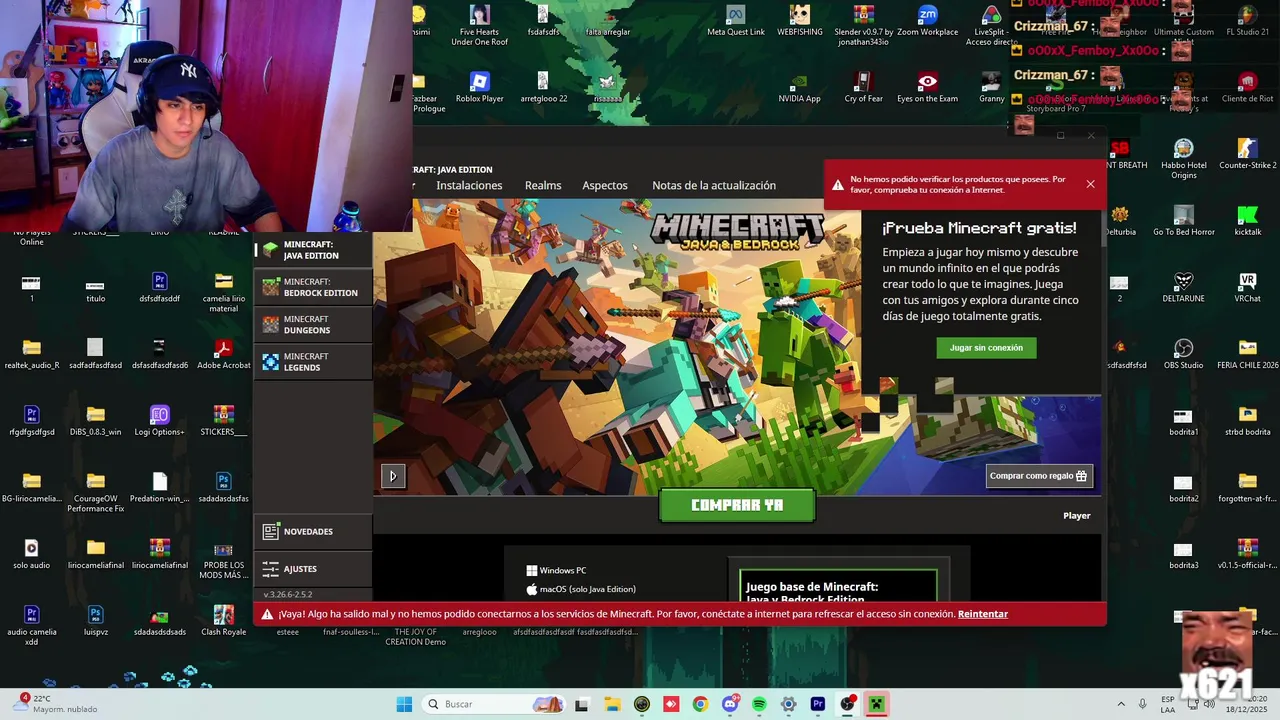Image resolution: width=1280 pixels, height=720 pixels.
Task: Select the FERIA CHILE 2026 folder
Action: [x=1247, y=355]
